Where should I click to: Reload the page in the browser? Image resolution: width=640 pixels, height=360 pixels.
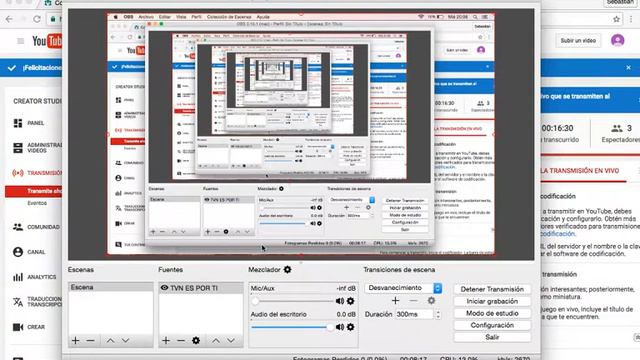tap(37, 19)
